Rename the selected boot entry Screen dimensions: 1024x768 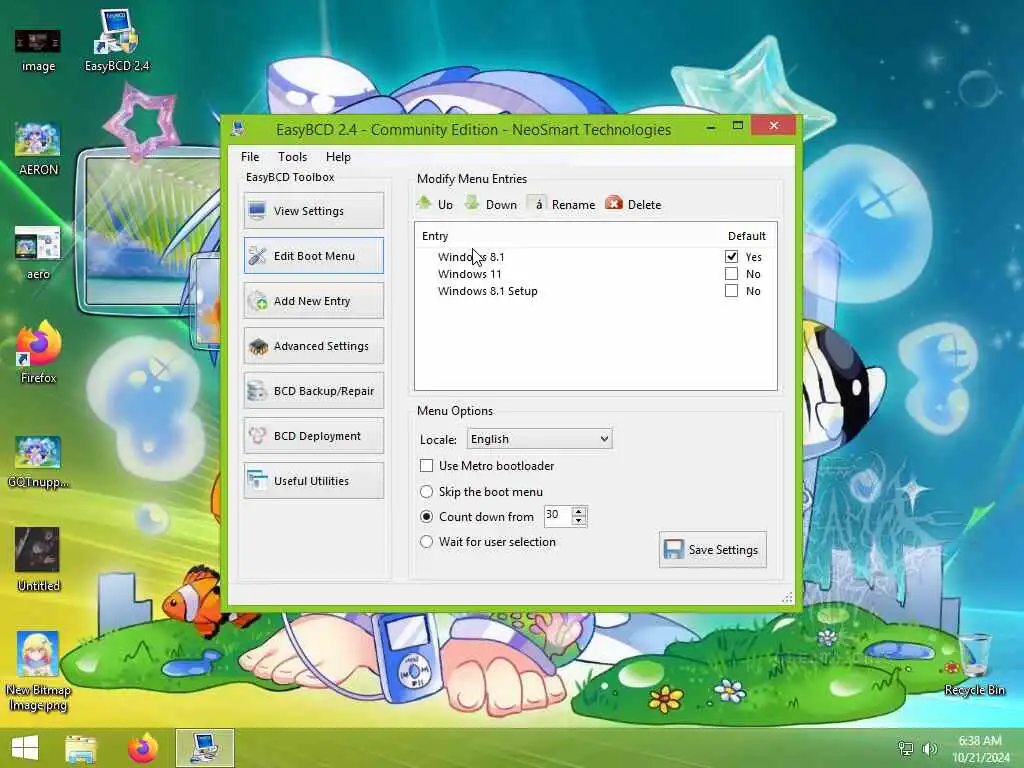[562, 204]
